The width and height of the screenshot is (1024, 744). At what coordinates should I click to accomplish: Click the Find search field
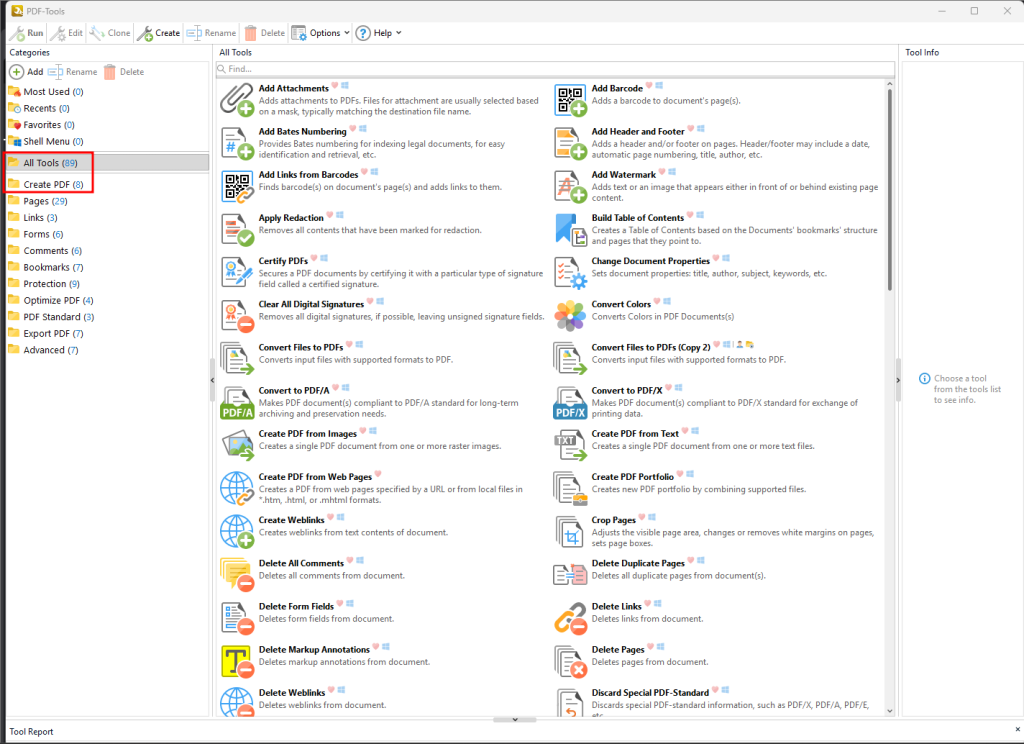[555, 69]
